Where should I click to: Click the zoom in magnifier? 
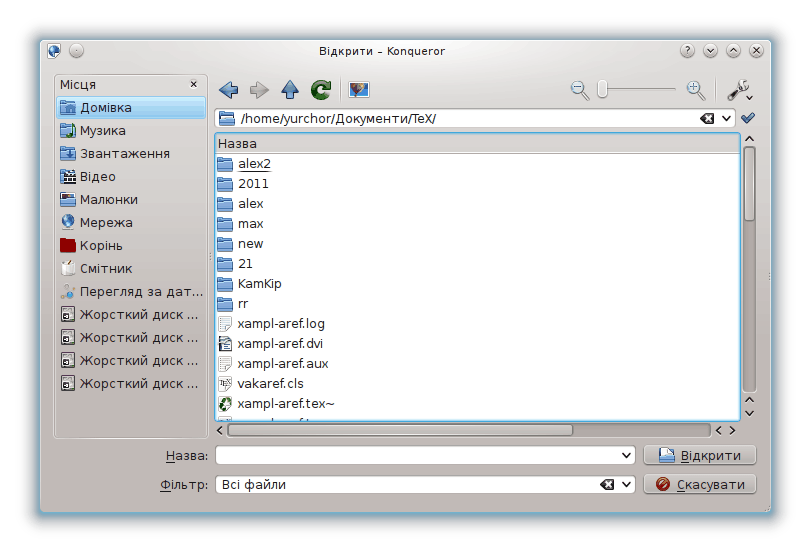point(696,90)
